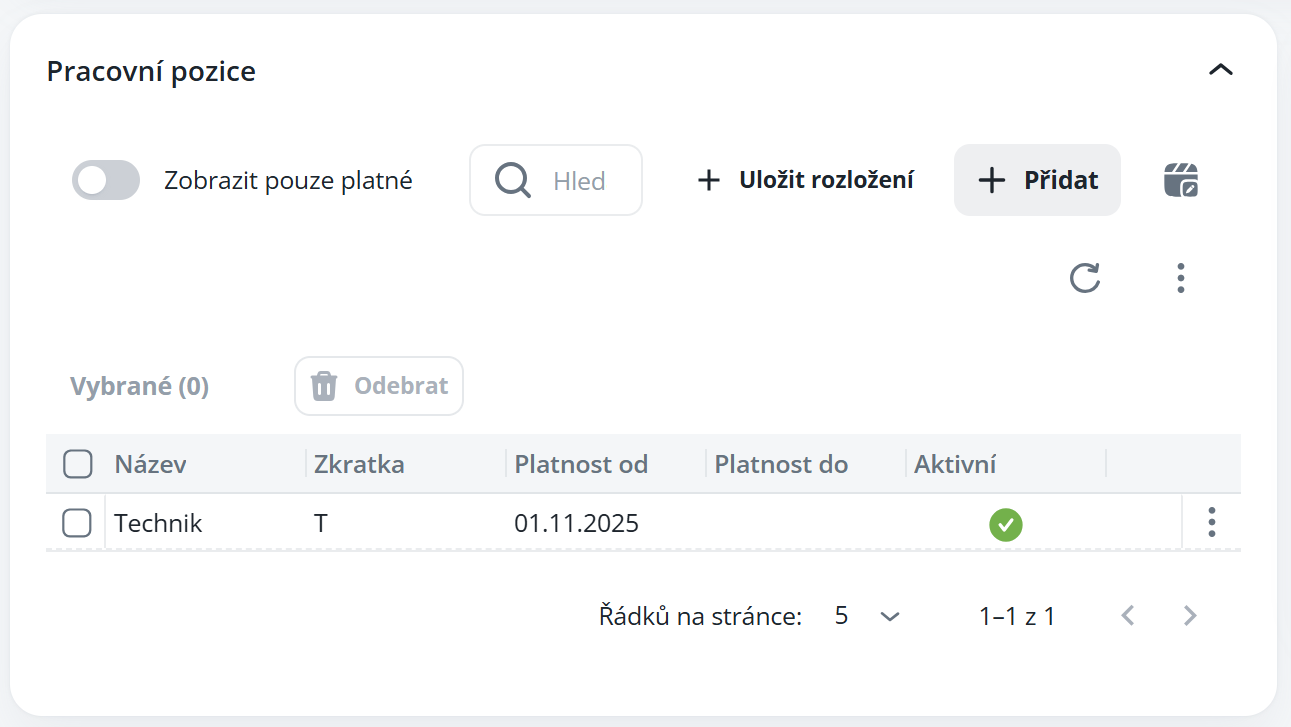Click the layout edit icon beside Přidat

tap(1181, 180)
